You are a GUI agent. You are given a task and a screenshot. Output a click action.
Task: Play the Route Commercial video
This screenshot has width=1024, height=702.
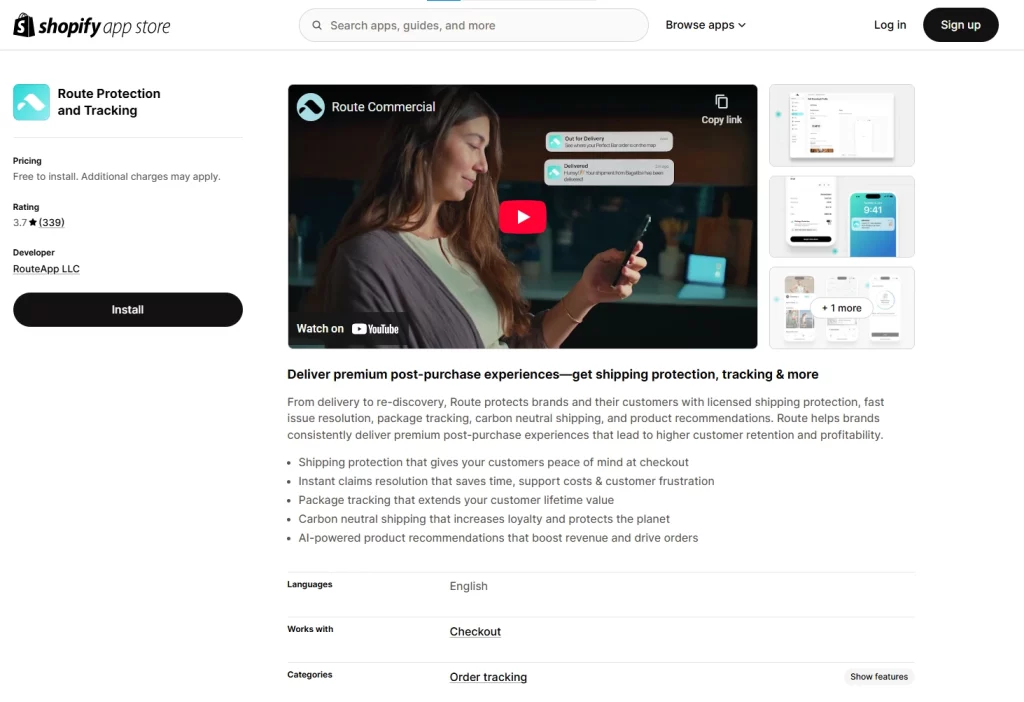pos(522,217)
